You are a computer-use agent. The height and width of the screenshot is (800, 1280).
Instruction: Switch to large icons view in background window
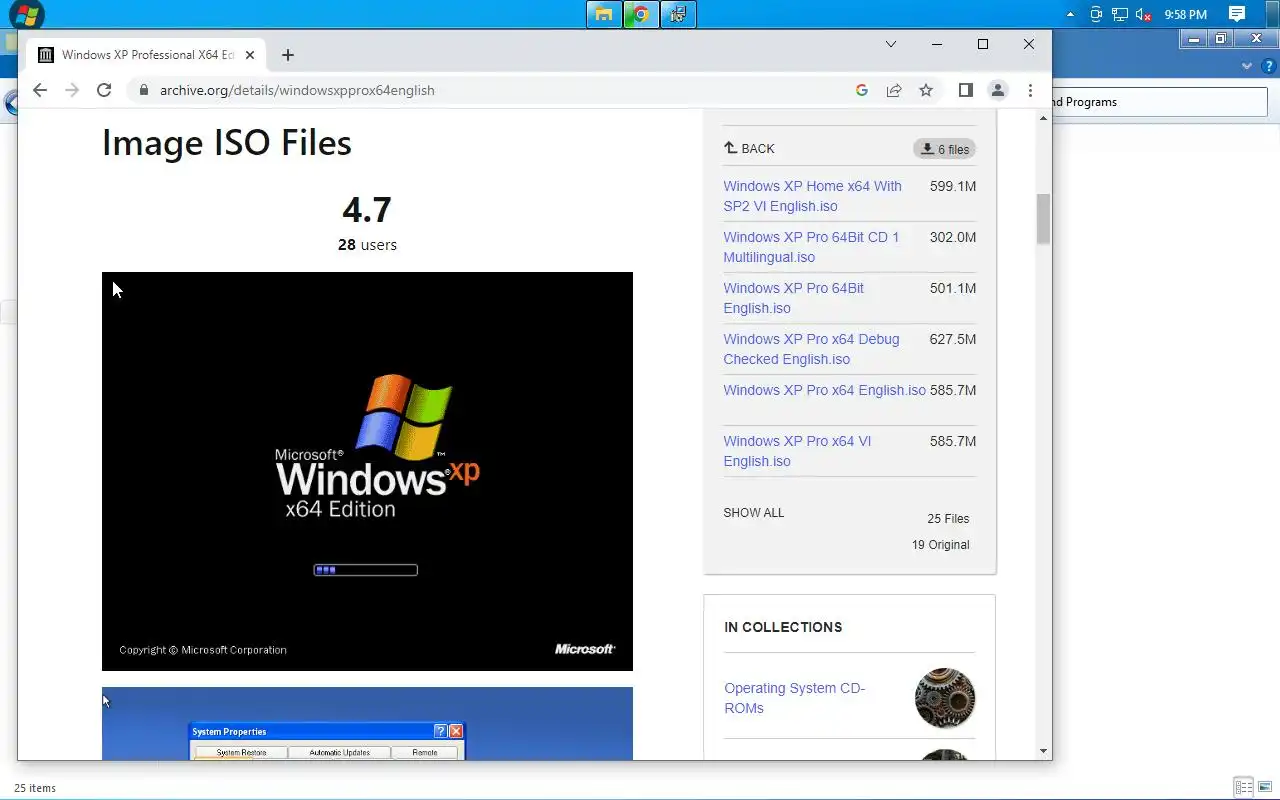tap(1265, 787)
